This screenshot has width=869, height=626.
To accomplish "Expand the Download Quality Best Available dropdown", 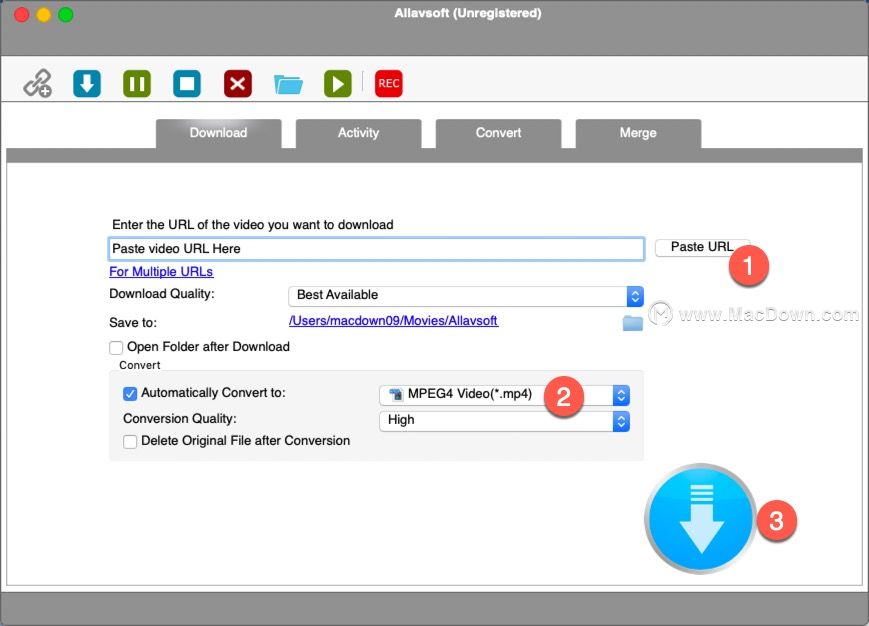I will [466, 296].
